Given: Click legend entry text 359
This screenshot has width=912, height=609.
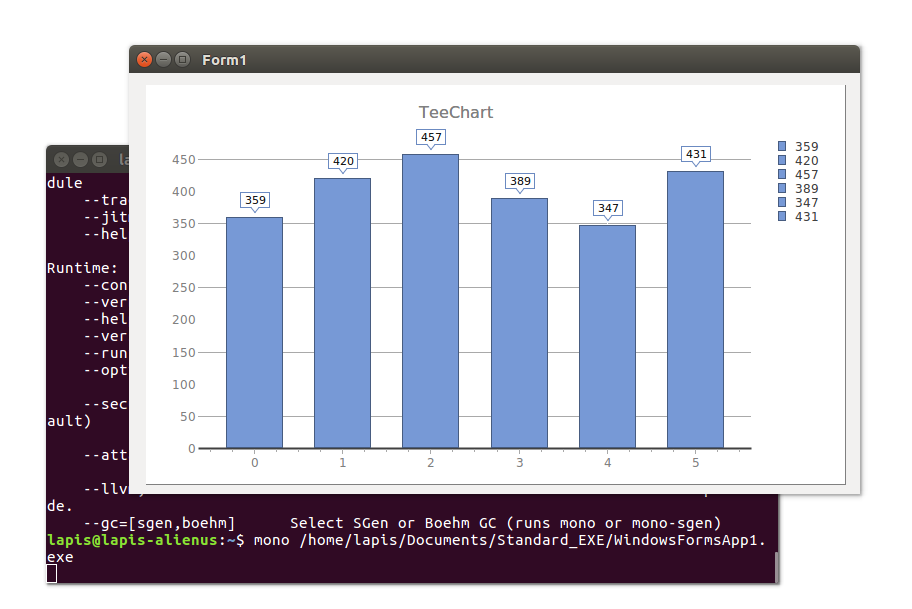Looking at the screenshot, I should point(807,147).
